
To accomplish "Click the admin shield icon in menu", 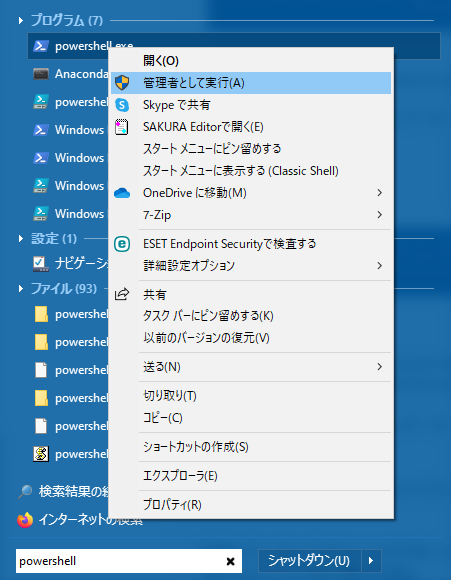I will pyautogui.click(x=122, y=83).
